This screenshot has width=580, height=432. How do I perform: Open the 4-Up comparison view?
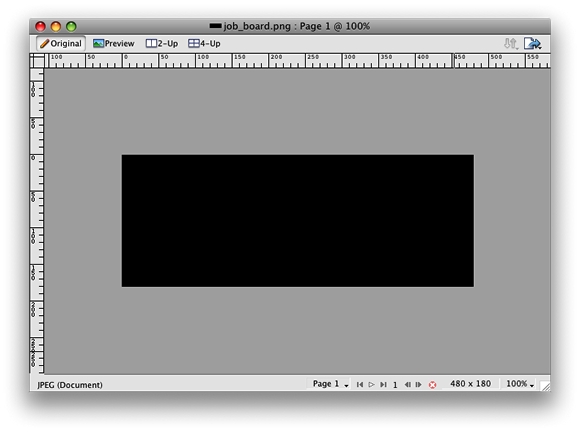point(204,44)
